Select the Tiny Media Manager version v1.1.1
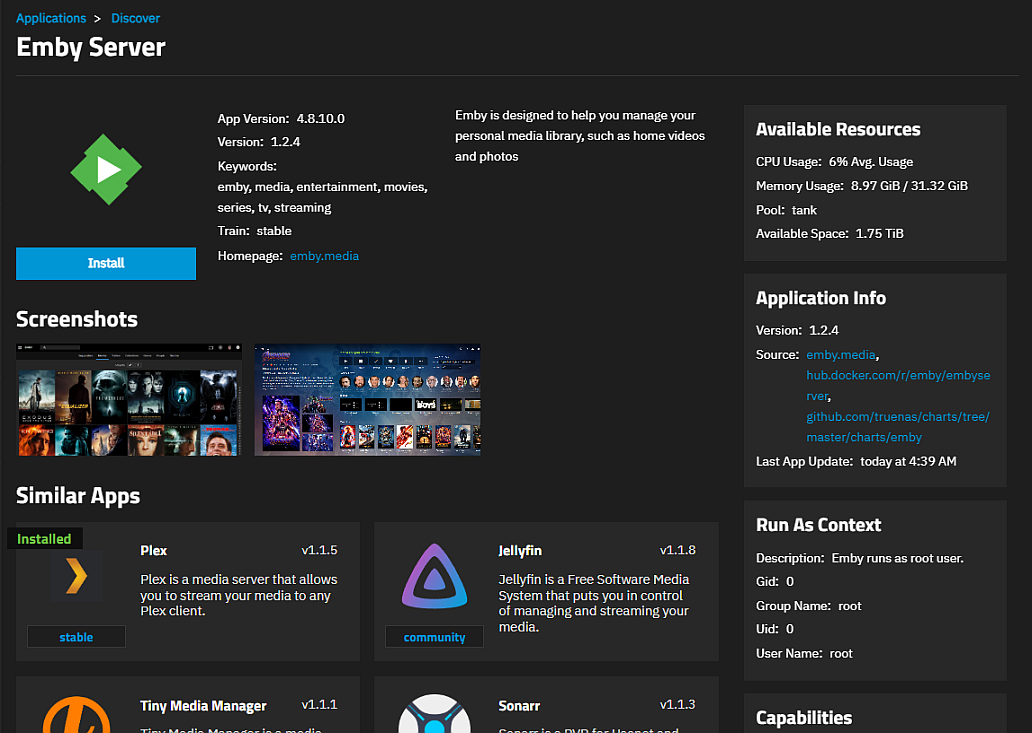Image resolution: width=1032 pixels, height=733 pixels. coord(319,705)
